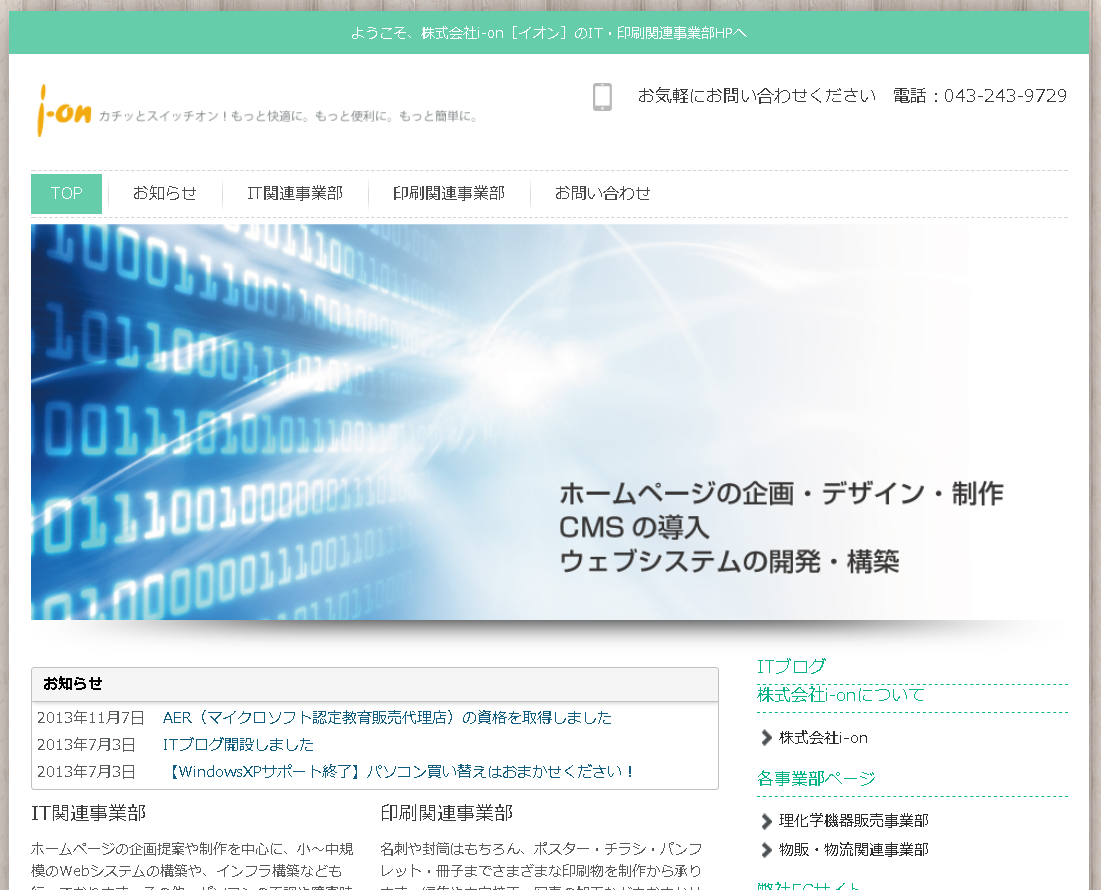Select the green TOP navigation tab

click(66, 193)
